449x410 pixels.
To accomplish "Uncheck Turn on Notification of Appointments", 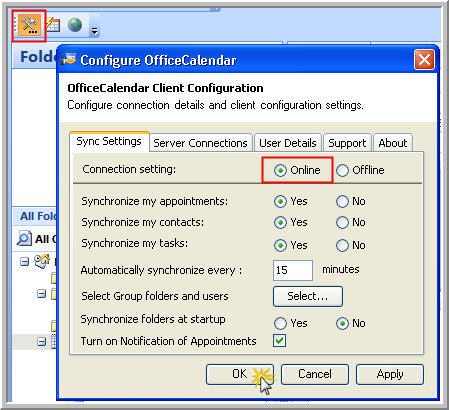I will (x=279, y=341).
